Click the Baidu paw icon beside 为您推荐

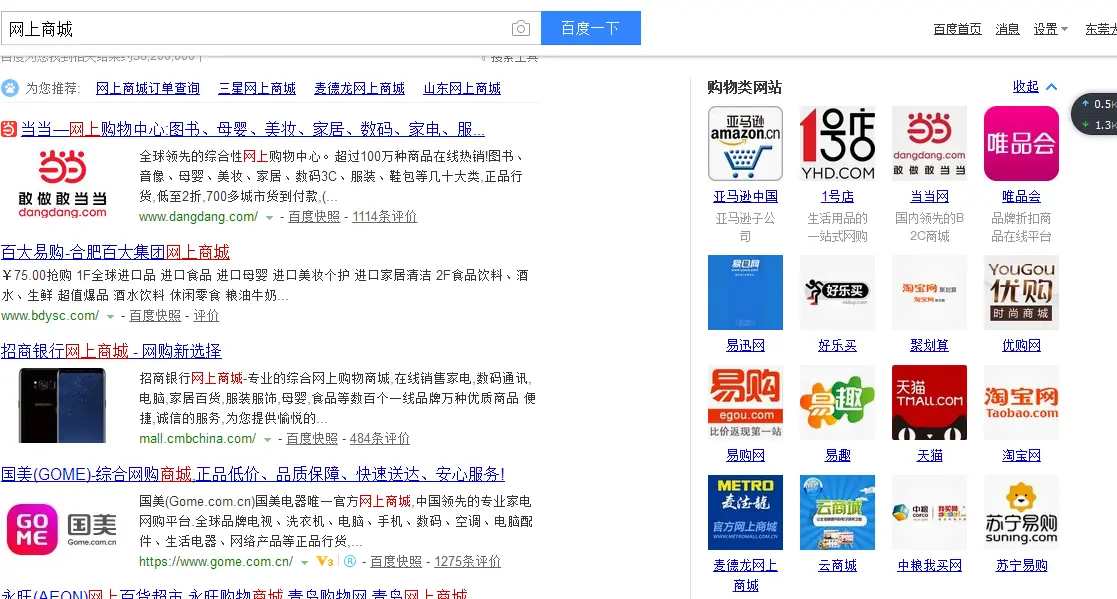10,88
